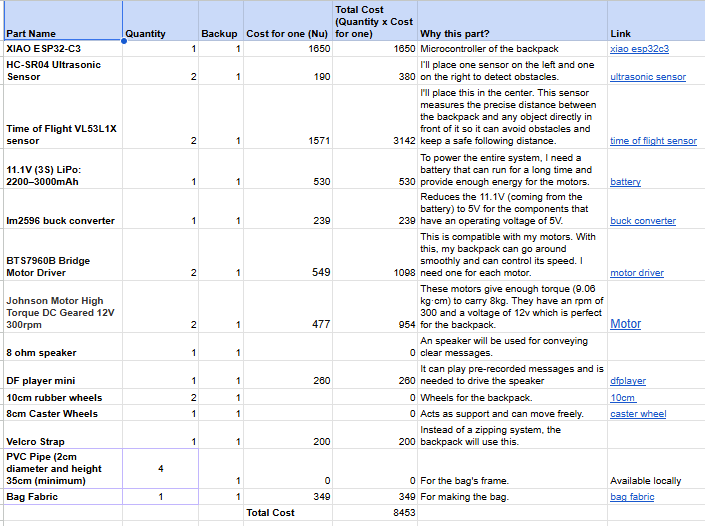Select the Bag Fabric quantity cell

click(161, 496)
